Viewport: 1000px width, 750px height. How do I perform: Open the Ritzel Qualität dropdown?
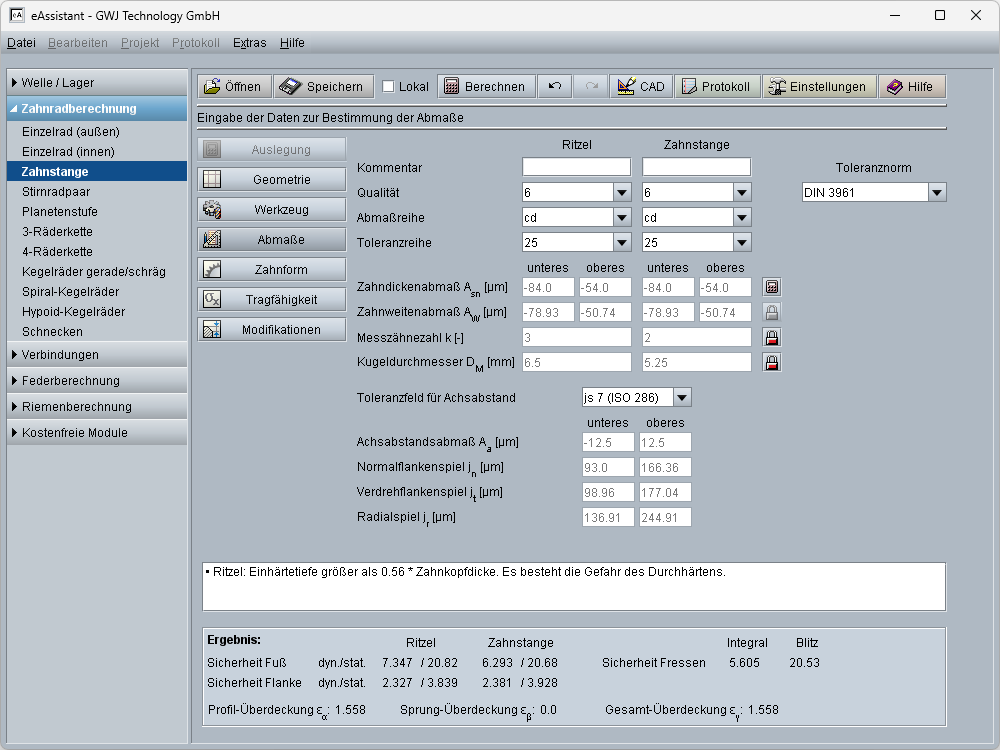click(x=621, y=193)
